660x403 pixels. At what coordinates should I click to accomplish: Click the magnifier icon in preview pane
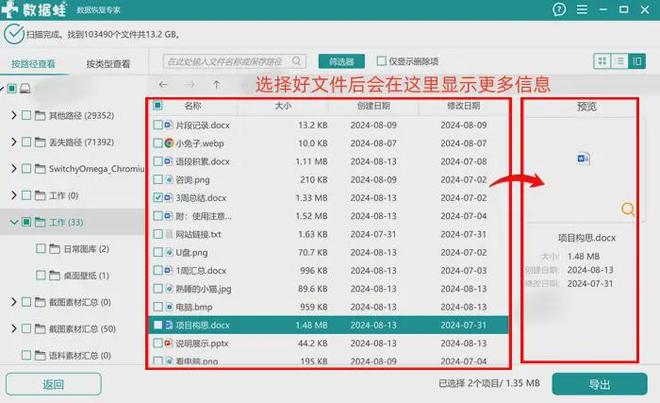(x=628, y=209)
